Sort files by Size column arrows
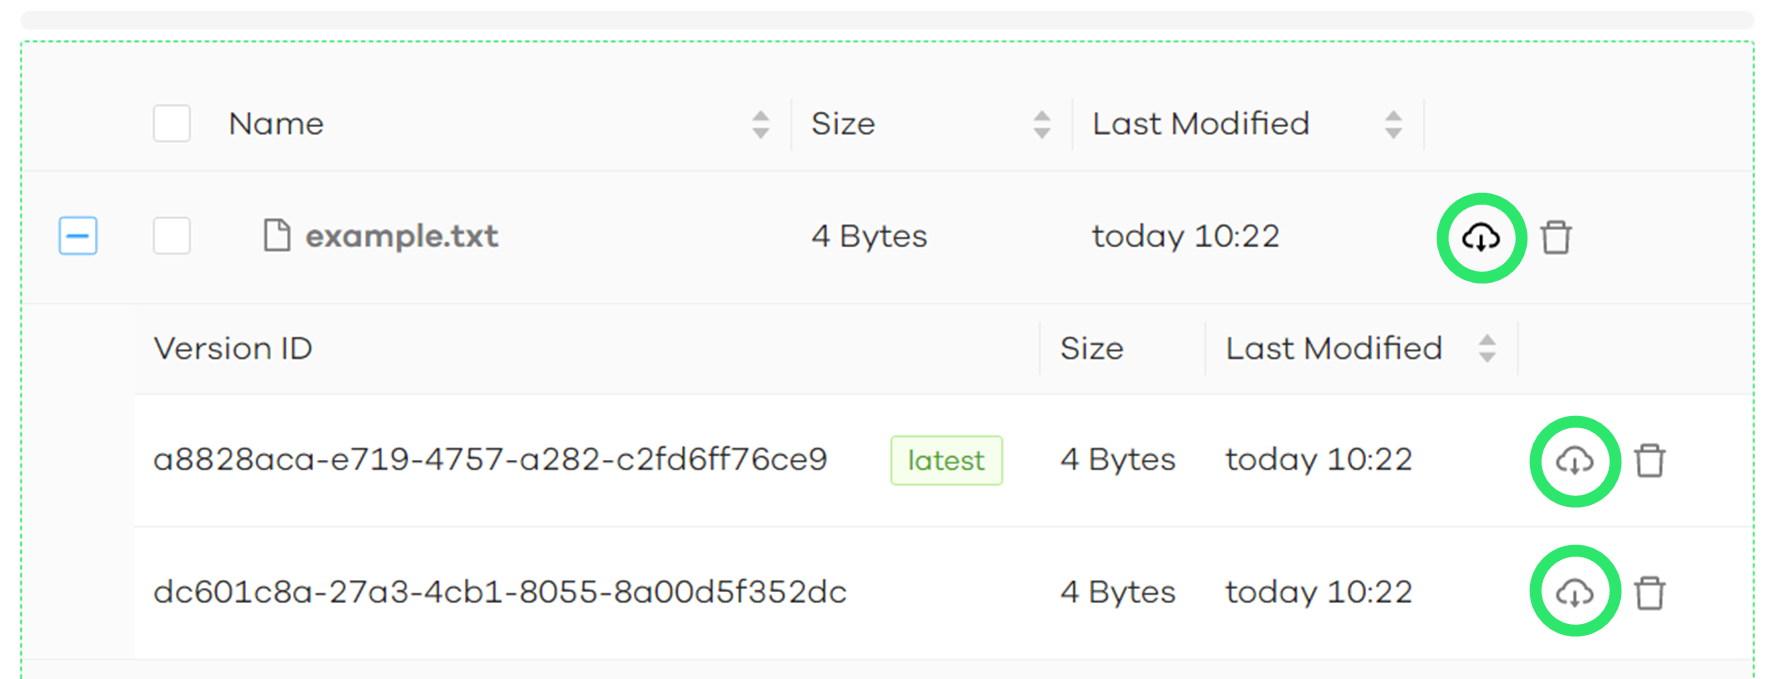Screen dimensions: 1778x679 coord(1042,124)
